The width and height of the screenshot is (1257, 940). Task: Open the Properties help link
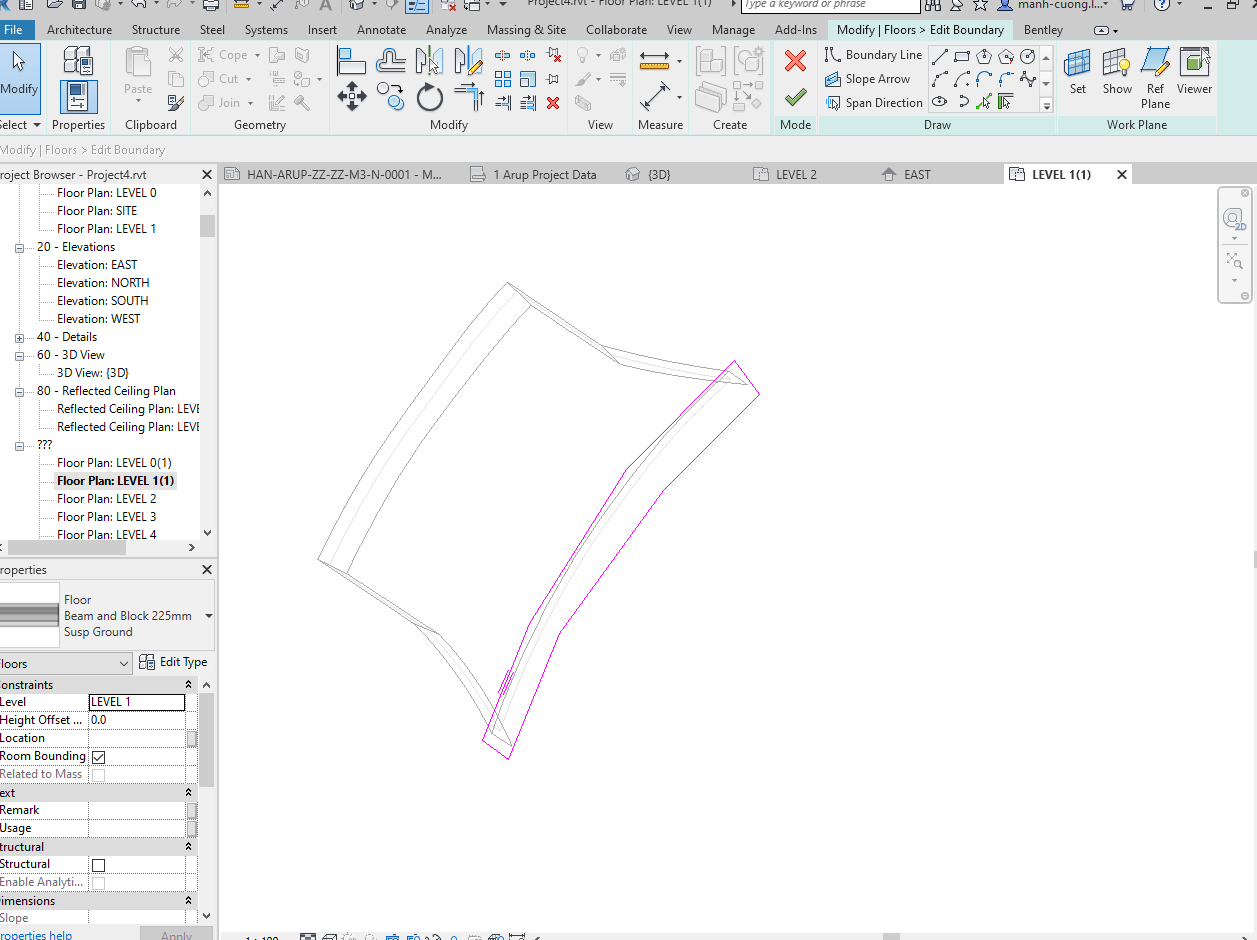pos(36,934)
